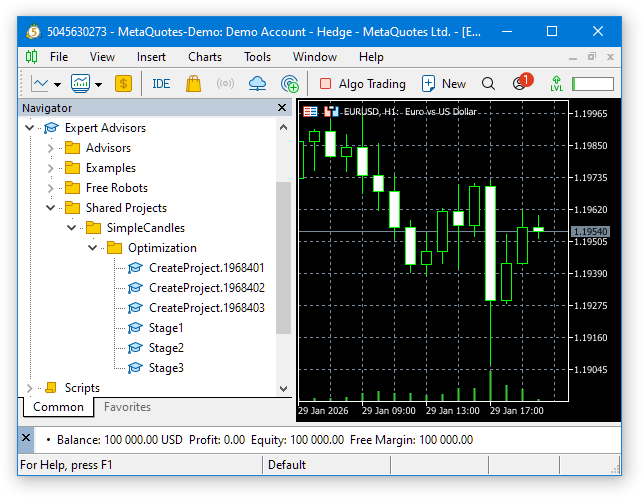The image size is (643, 498).
Task: Expand the Advisors folder
Action: pos(50,148)
